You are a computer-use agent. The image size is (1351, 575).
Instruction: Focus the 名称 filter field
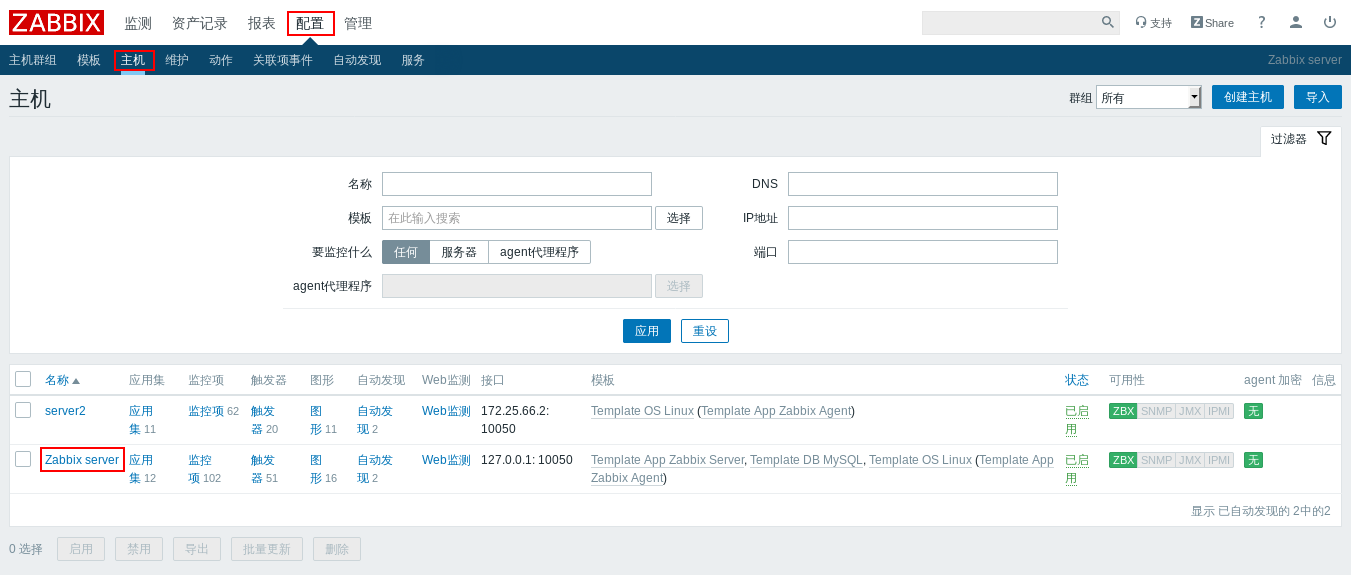pyautogui.click(x=517, y=184)
